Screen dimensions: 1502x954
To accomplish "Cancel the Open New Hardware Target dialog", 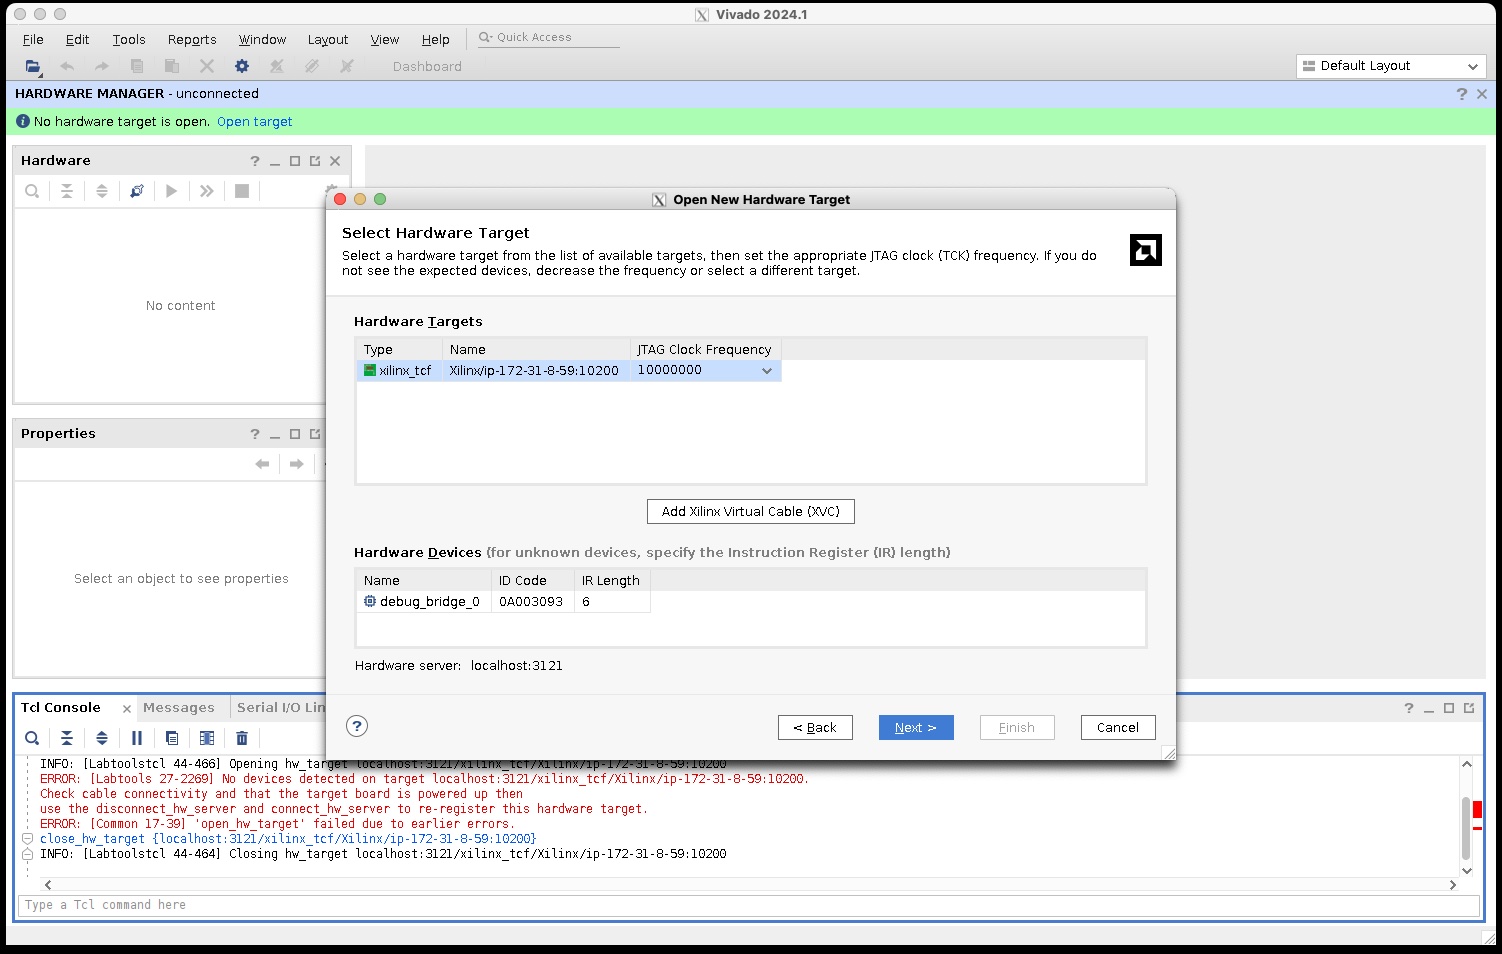I will [x=1118, y=728].
